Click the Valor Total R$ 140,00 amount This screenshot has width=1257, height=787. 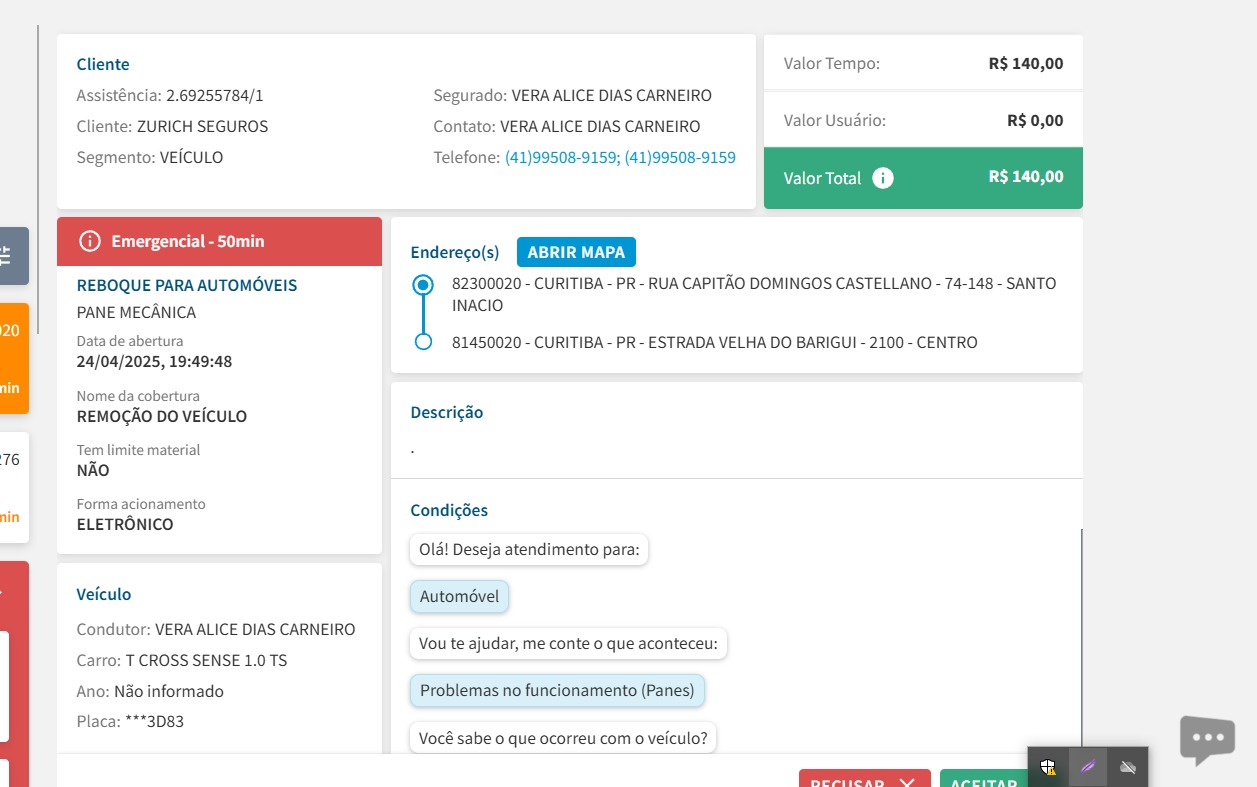pos(1026,176)
